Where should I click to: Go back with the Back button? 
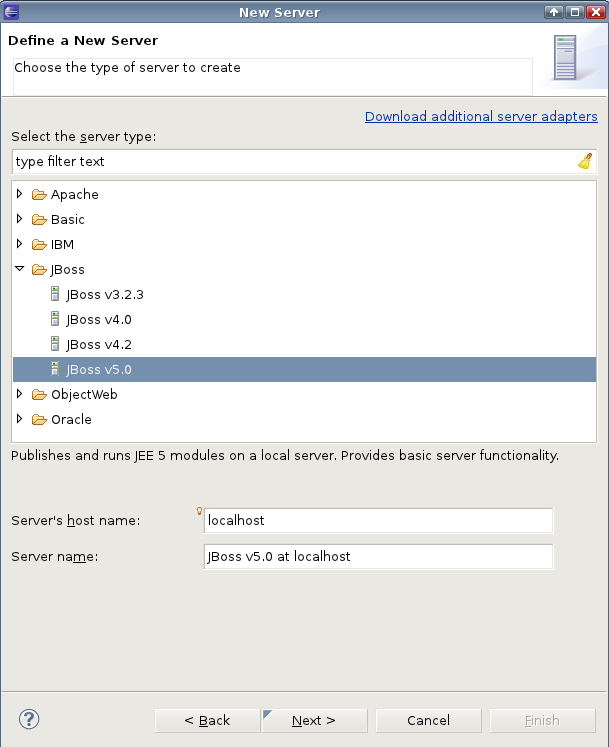pyautogui.click(x=207, y=720)
